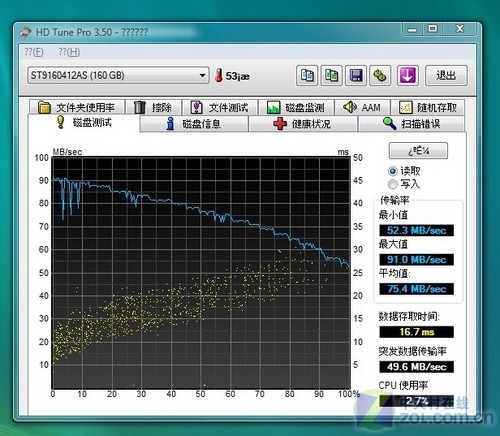
Task: Switch to the 扫描错误 error scan tab
Action: point(411,124)
